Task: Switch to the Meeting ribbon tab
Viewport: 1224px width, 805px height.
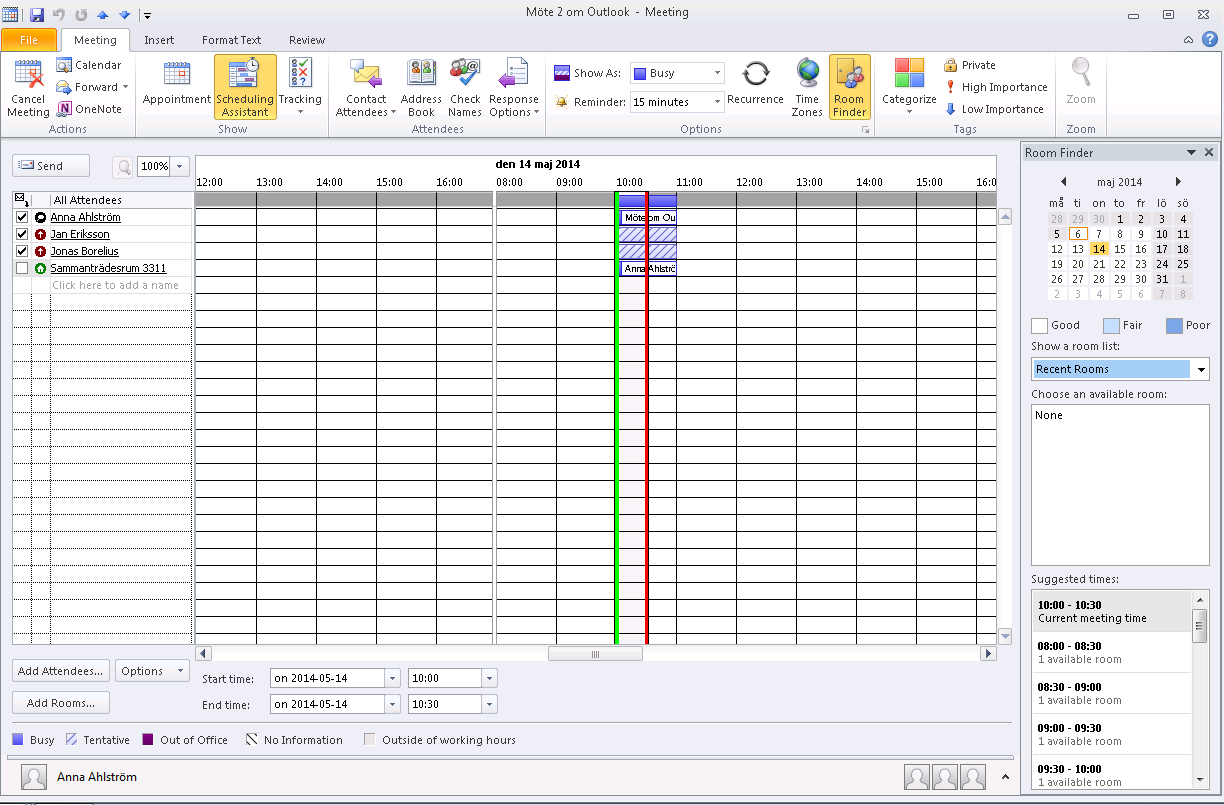Action: tap(95, 40)
